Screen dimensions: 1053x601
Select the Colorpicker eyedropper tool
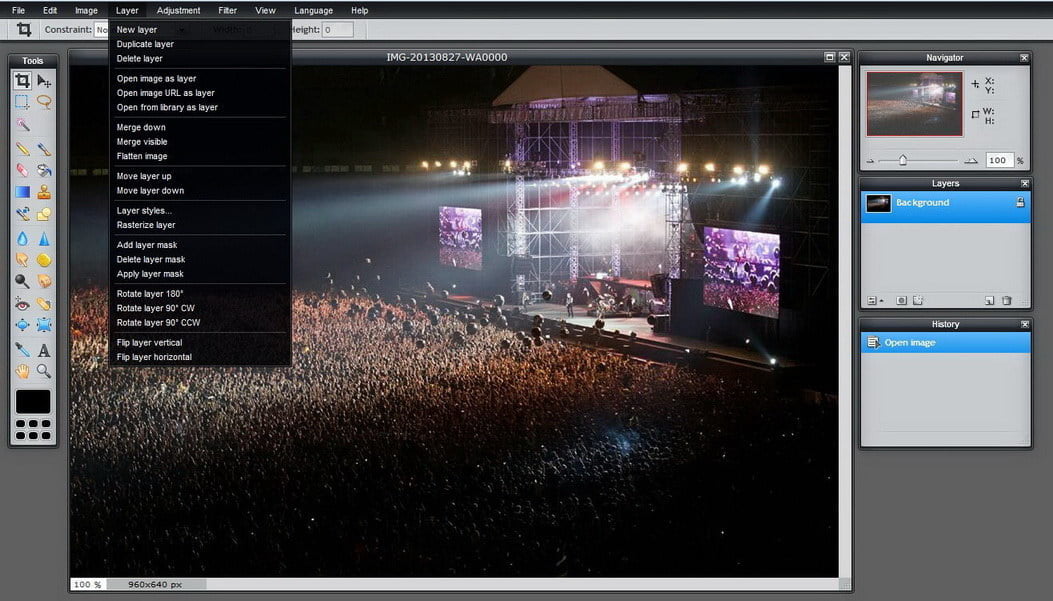[22, 349]
